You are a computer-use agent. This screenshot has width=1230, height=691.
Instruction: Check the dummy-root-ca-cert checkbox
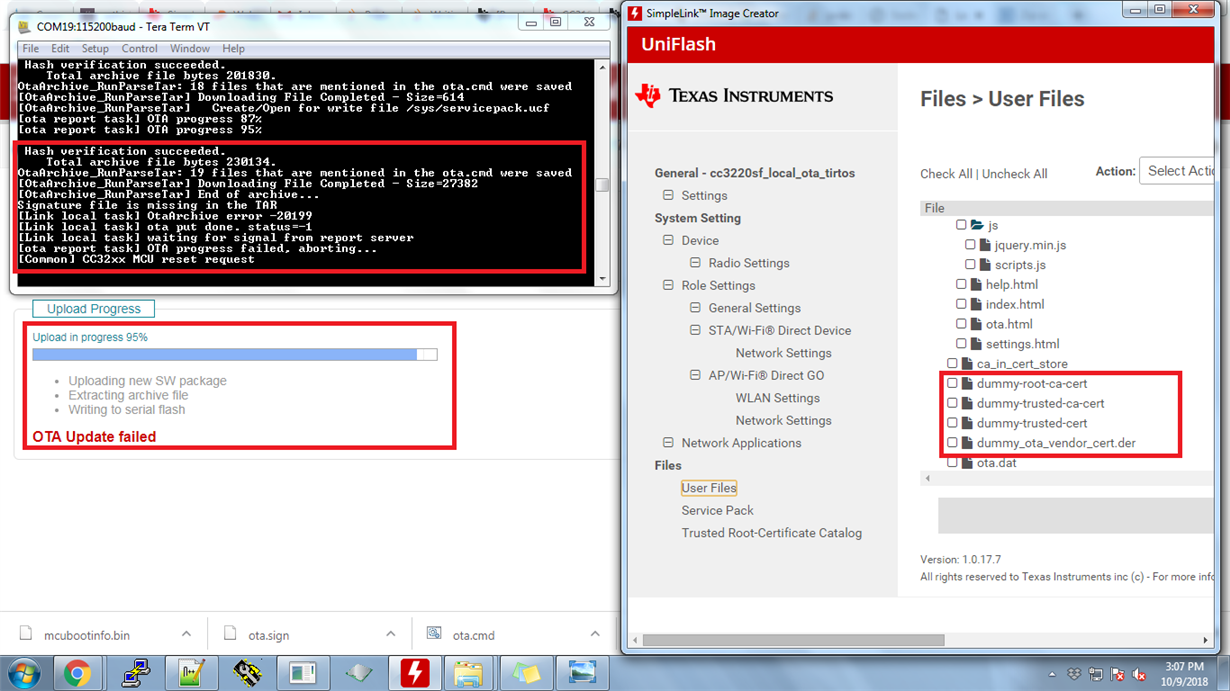click(x=952, y=383)
